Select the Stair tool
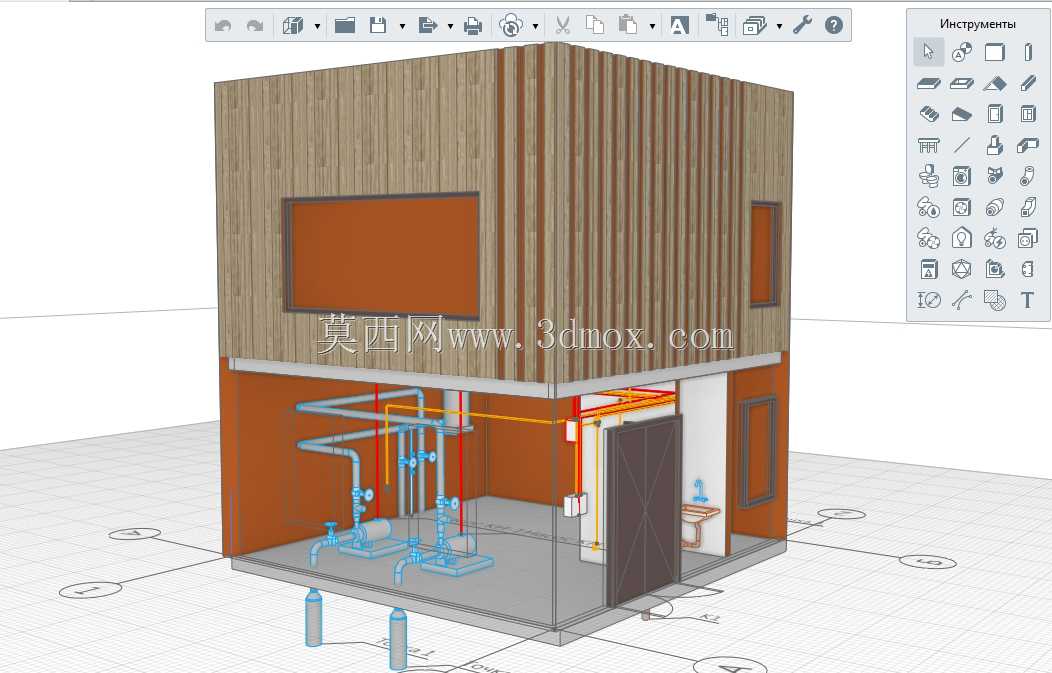This screenshot has width=1052, height=673. click(x=929, y=114)
